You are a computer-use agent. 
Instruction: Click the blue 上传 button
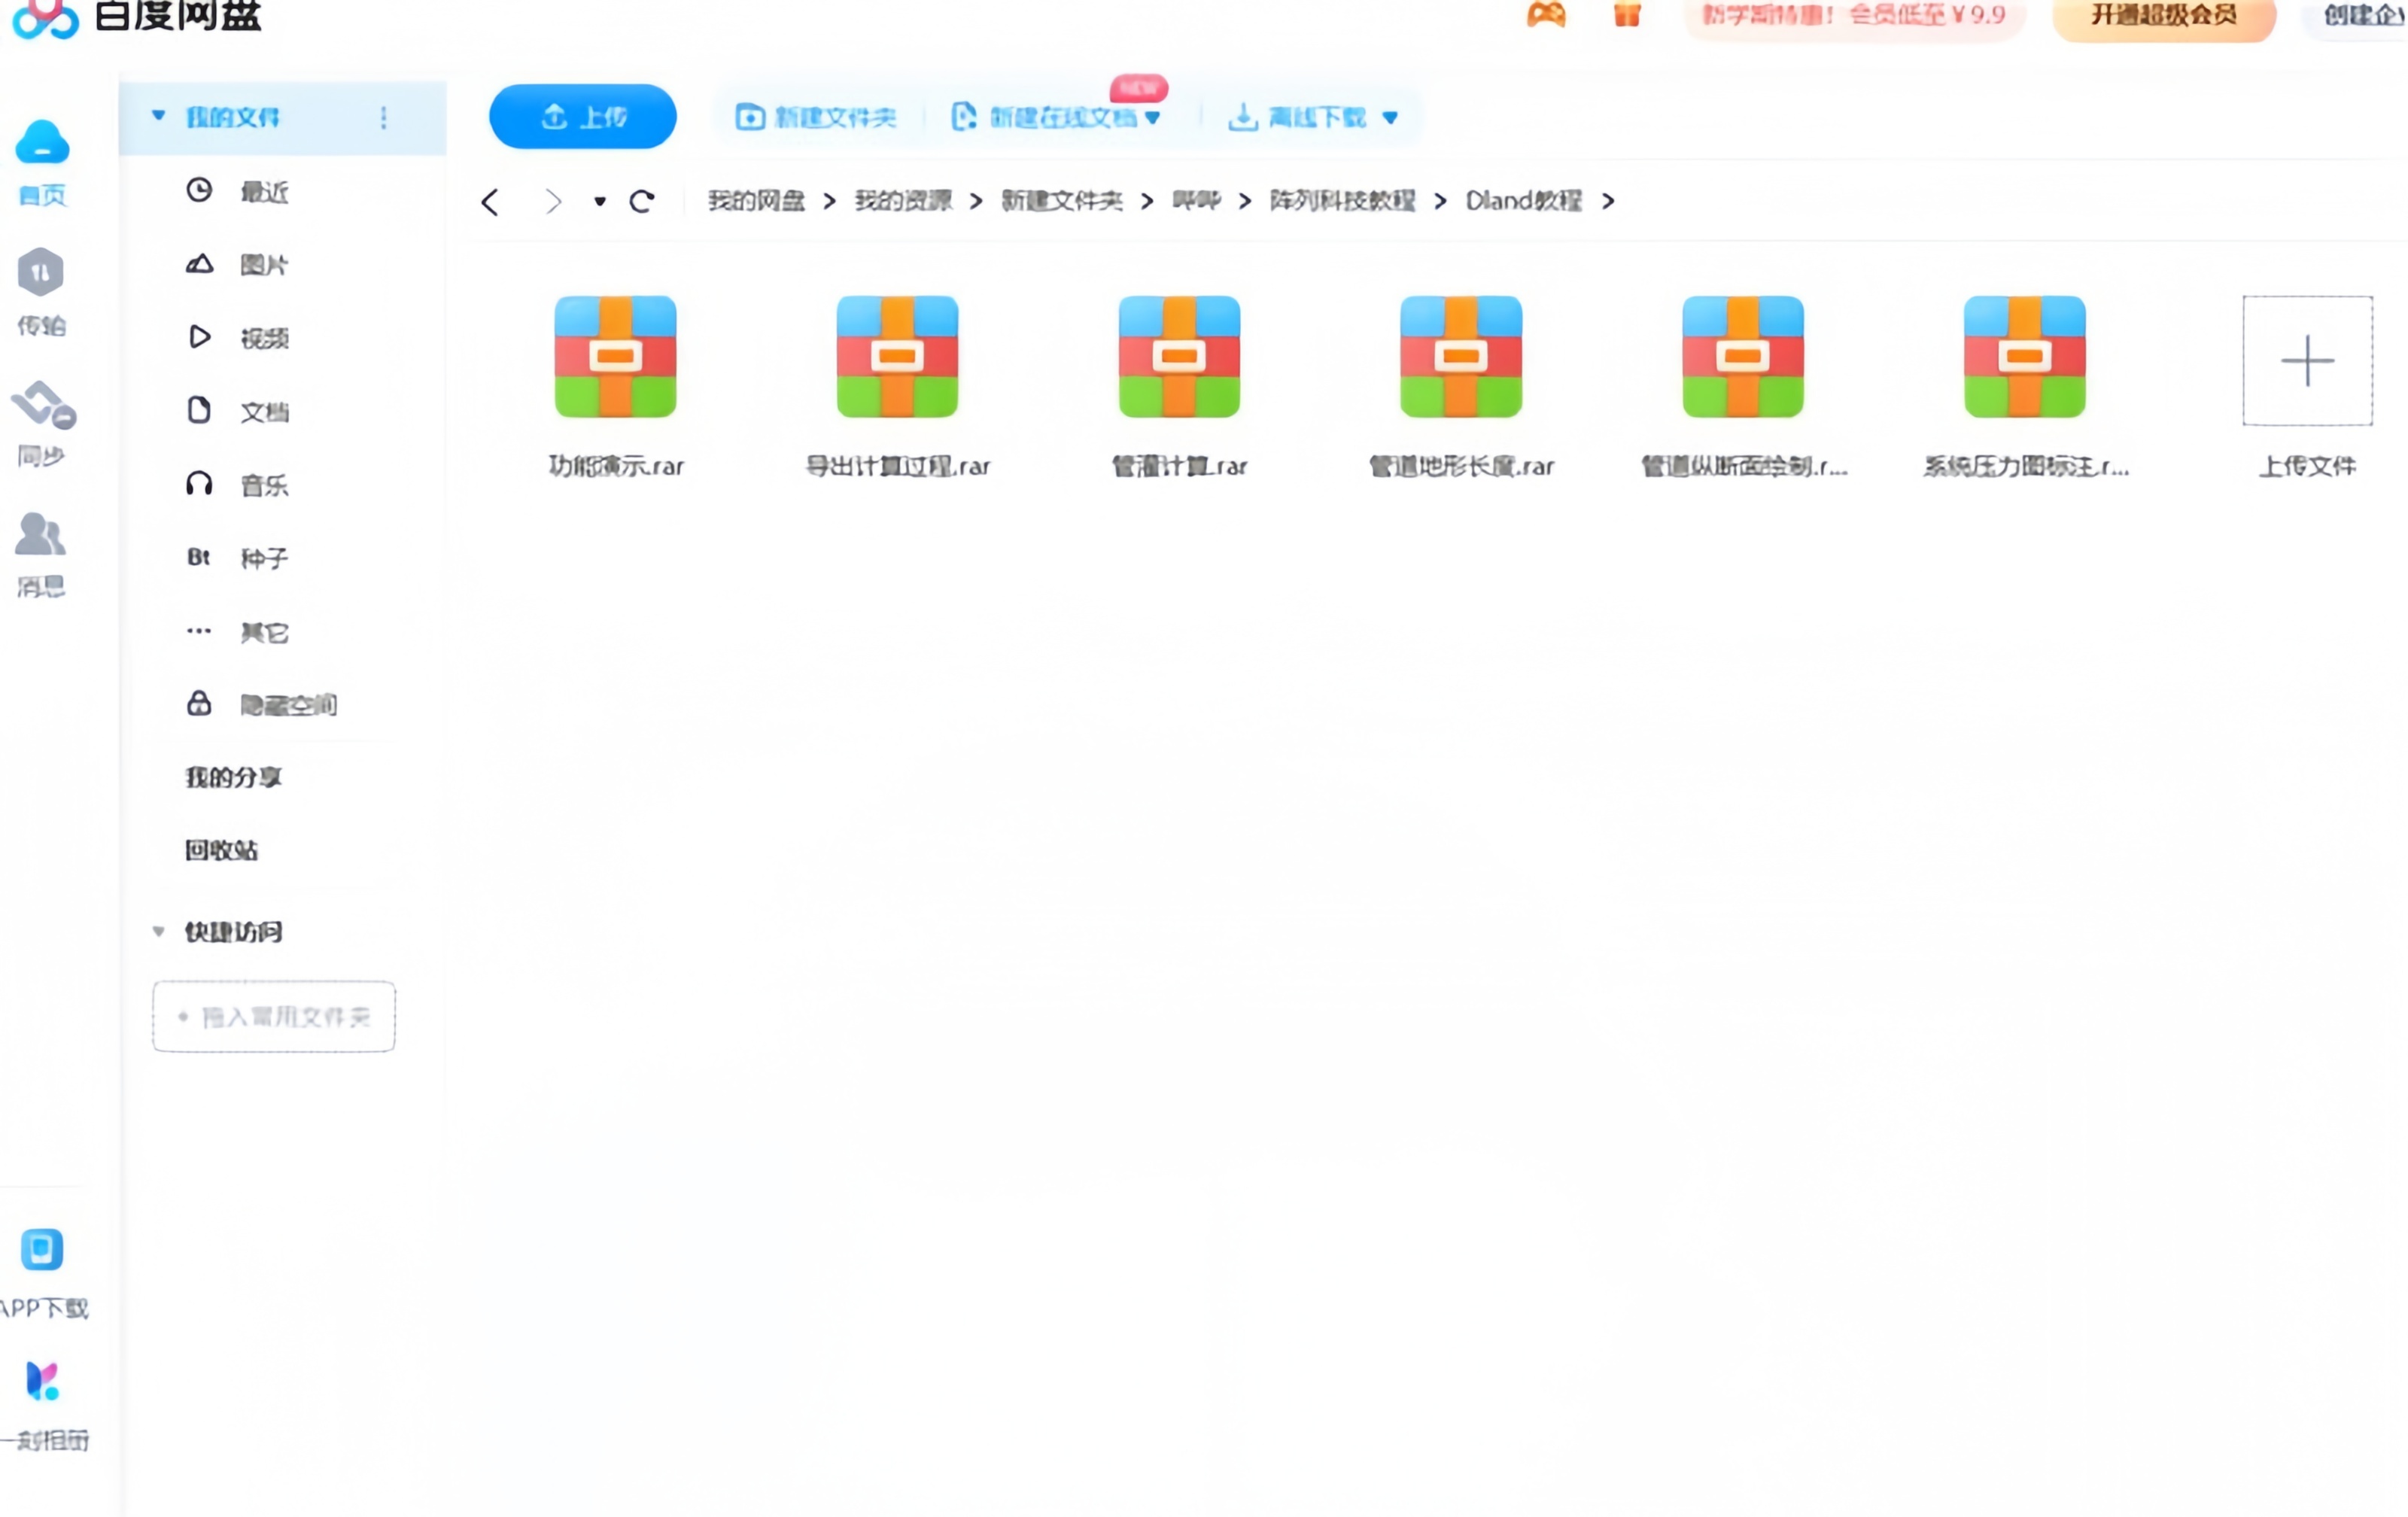582,117
